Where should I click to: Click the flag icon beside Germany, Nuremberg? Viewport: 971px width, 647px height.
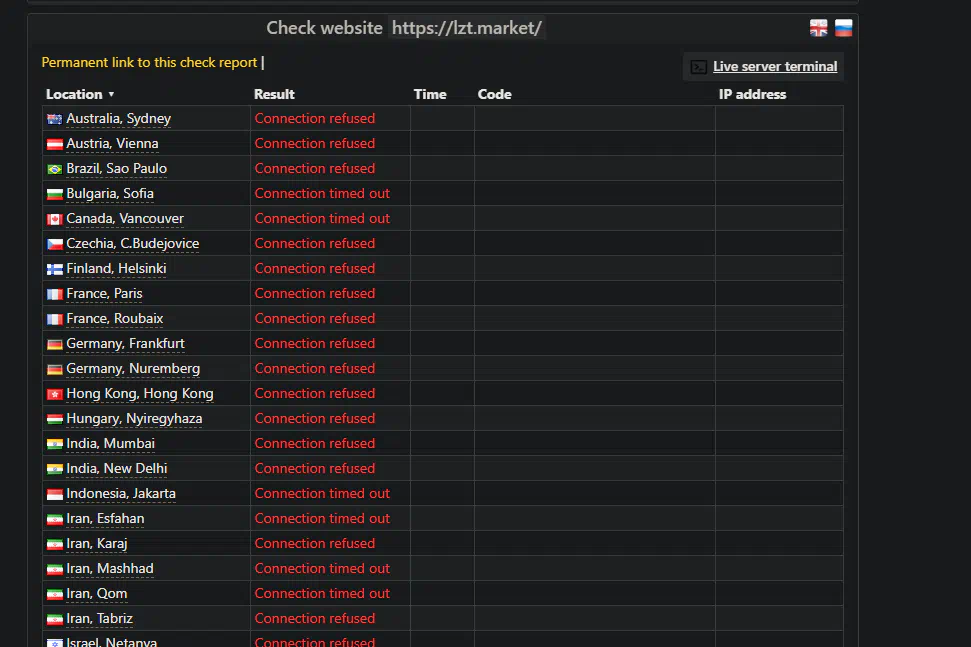tap(54, 369)
